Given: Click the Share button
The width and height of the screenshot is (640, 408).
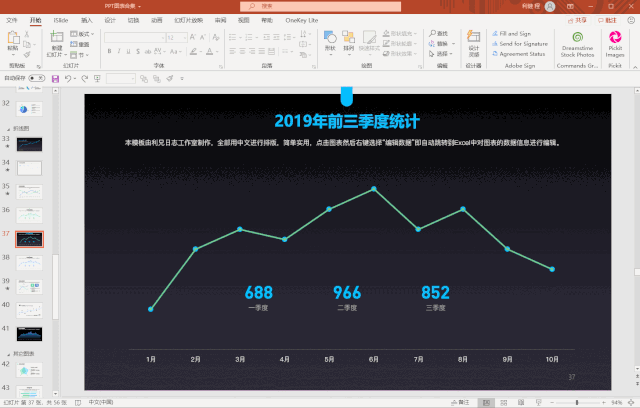Looking at the screenshot, I should click(x=578, y=20).
